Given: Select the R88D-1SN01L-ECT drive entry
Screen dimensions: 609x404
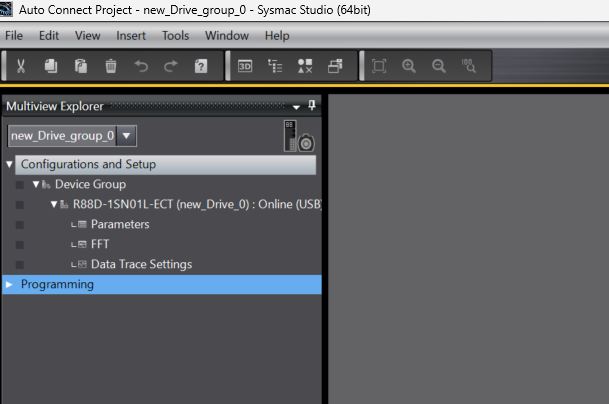Looking at the screenshot, I should tap(197, 204).
